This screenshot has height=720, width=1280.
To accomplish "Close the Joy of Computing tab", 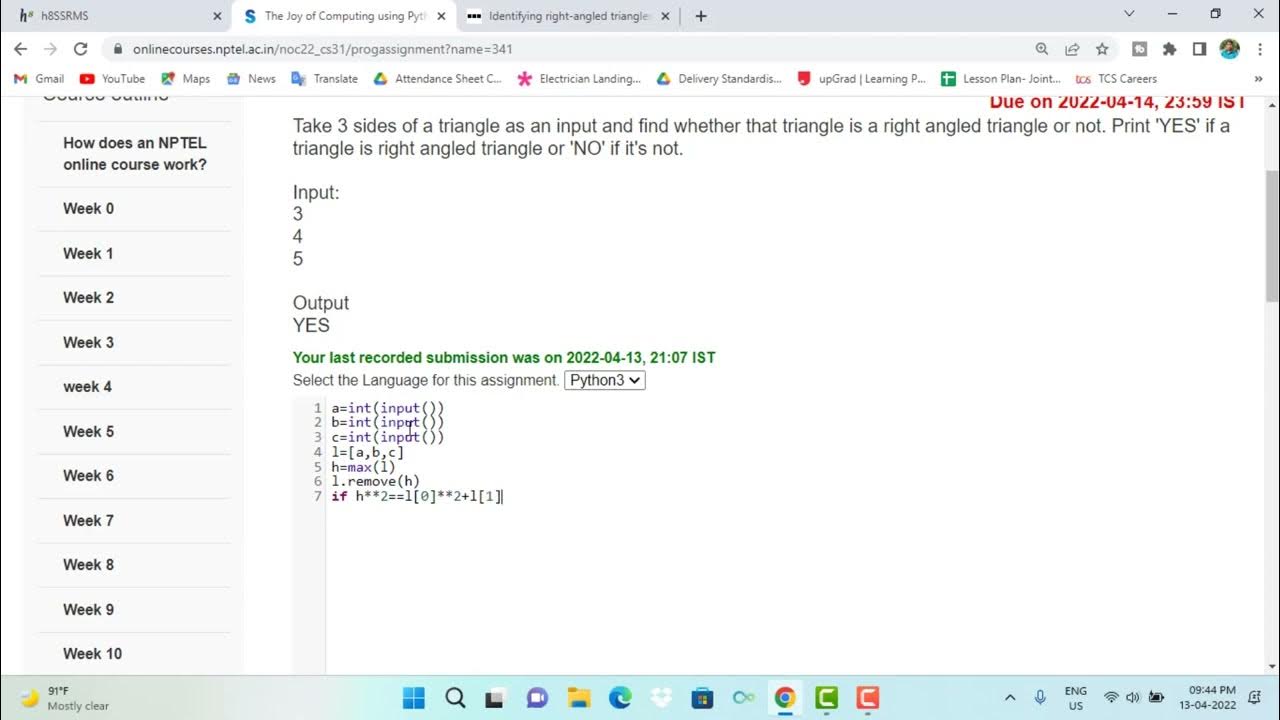I will (441, 16).
